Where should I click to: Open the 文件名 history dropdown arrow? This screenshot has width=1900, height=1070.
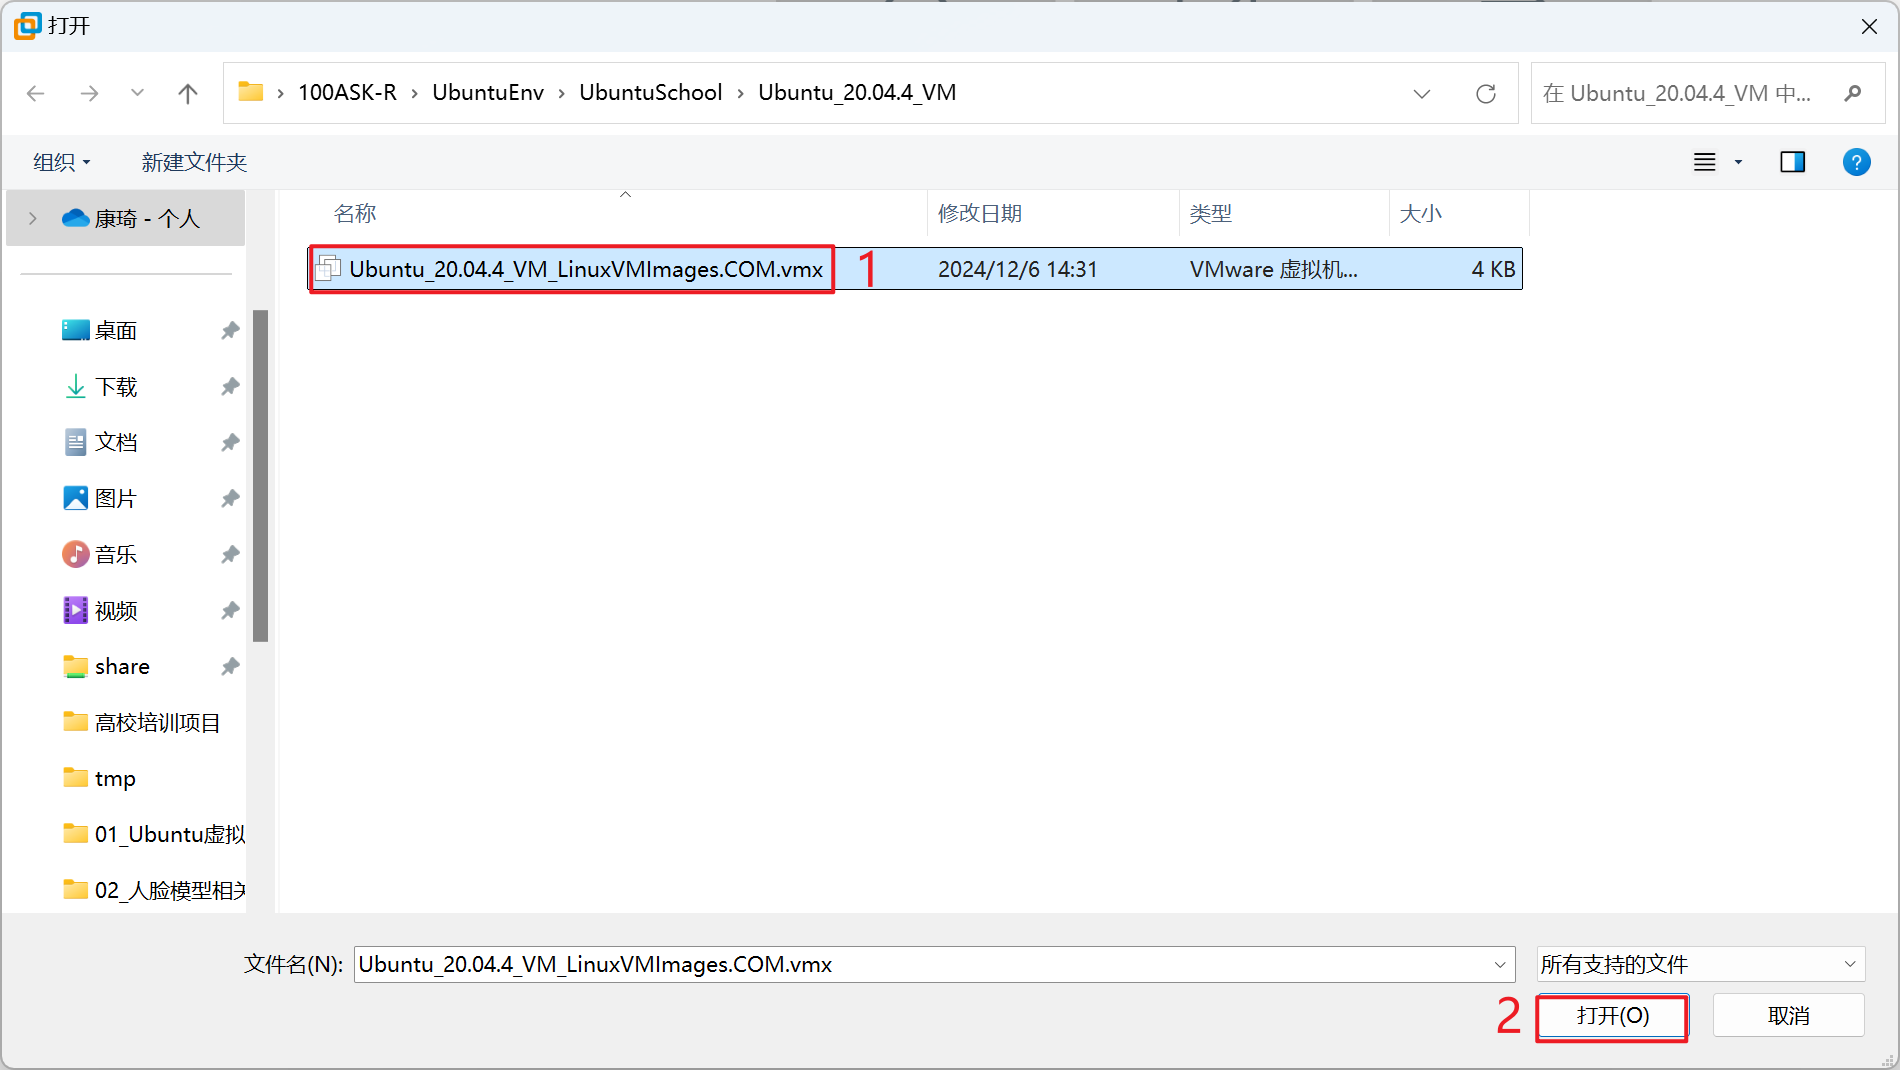pos(1500,964)
